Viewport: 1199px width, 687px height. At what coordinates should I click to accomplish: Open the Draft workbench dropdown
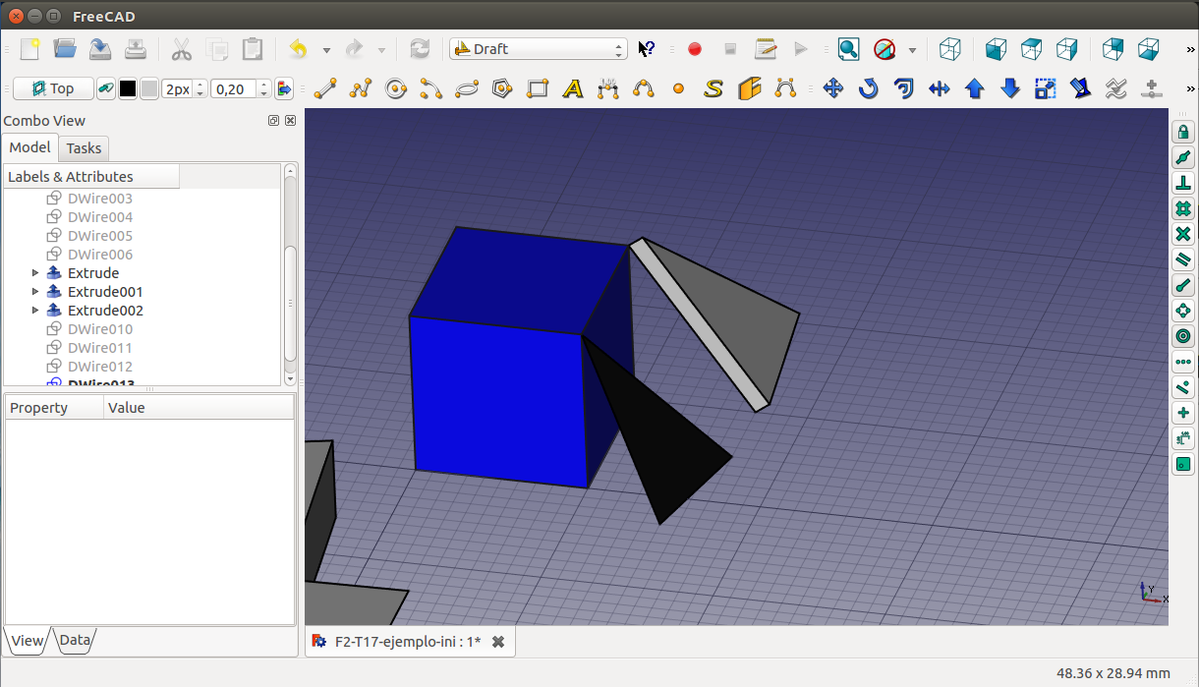point(538,49)
